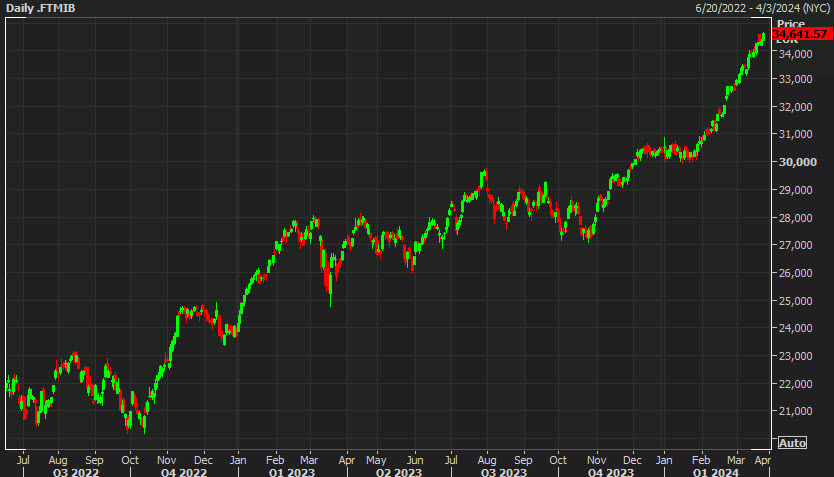Image resolution: width=834 pixels, height=477 pixels.
Task: Click the 22,000 price axis label
Action: pos(795,384)
